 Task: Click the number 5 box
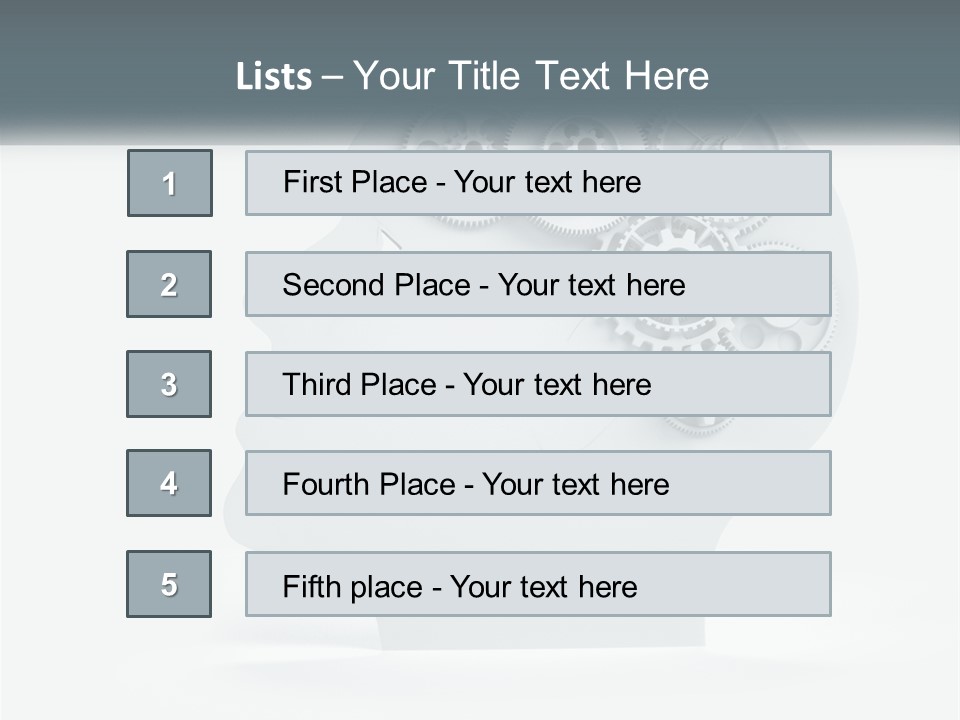169,584
